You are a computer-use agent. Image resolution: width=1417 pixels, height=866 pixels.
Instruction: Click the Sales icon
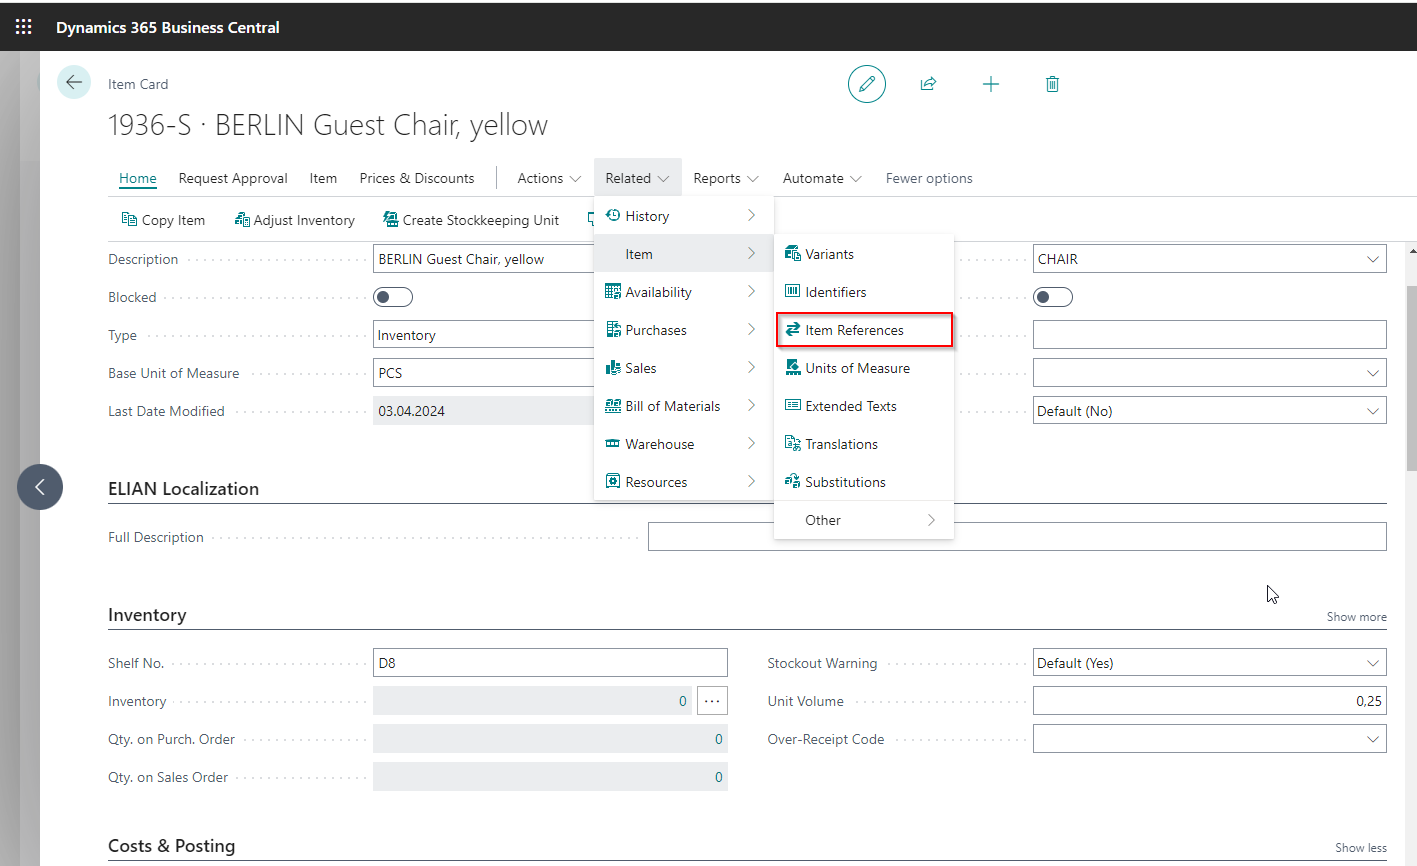click(613, 367)
